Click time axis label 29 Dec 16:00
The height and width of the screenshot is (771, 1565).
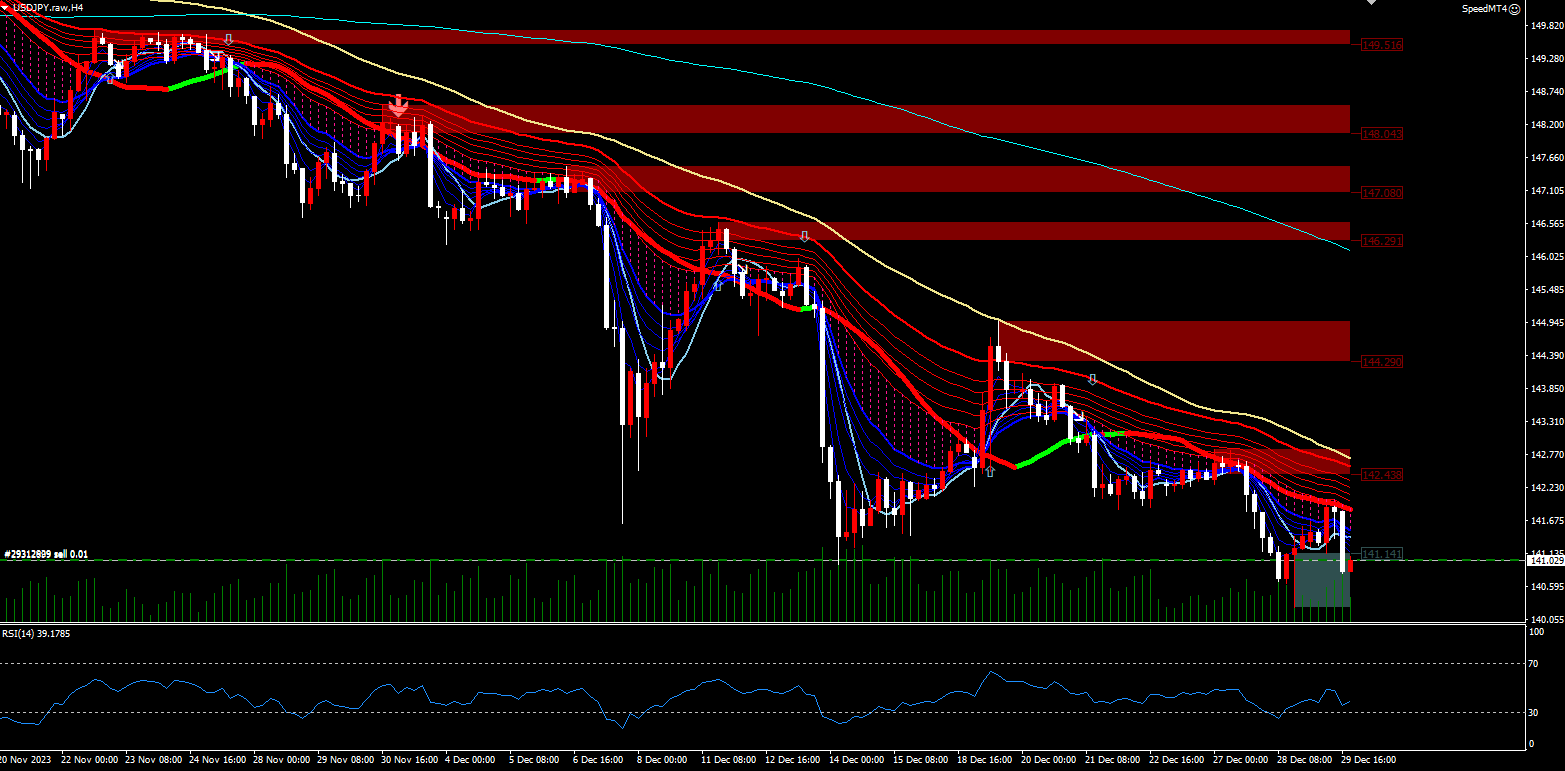tap(1369, 759)
